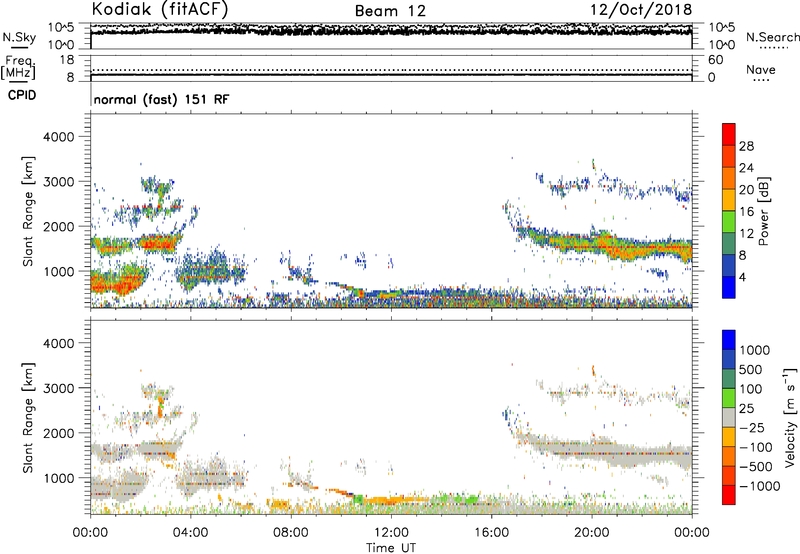Click the '04:00' time axis tick label
This screenshot has width=800, height=554.
click(x=190, y=533)
